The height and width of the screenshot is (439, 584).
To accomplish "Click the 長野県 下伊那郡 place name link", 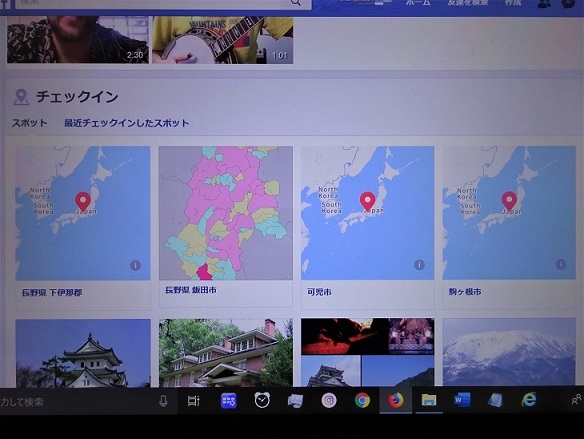I will [x=52, y=293].
